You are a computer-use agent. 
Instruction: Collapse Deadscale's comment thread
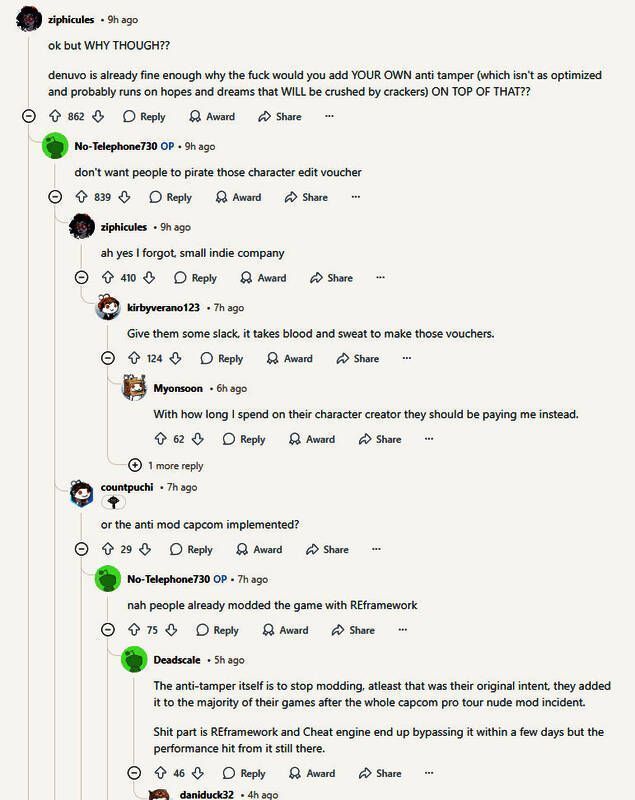[x=134, y=773]
